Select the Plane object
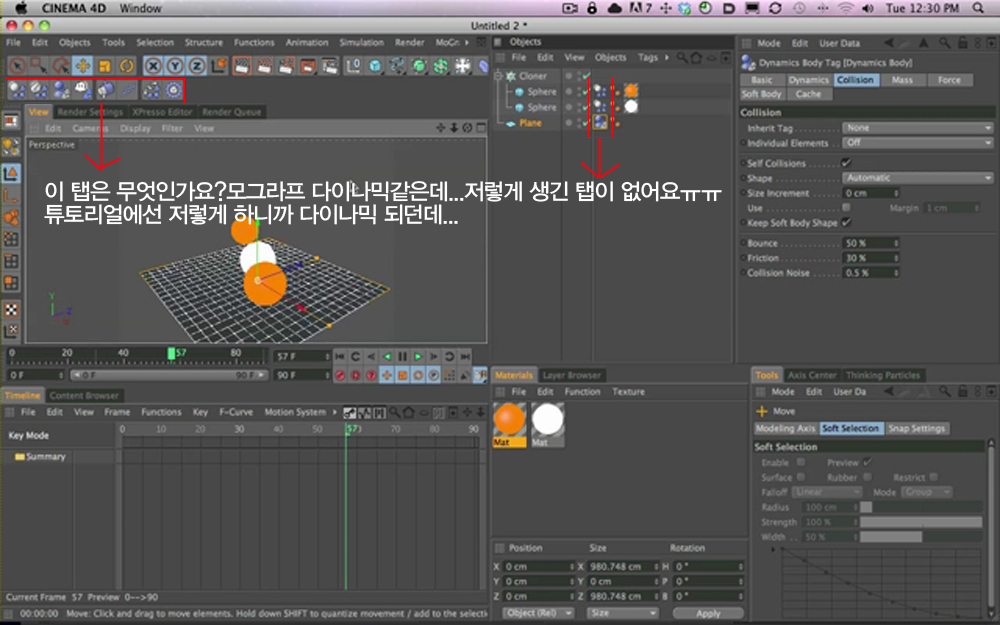Image resolution: width=1000 pixels, height=625 pixels. (x=530, y=123)
